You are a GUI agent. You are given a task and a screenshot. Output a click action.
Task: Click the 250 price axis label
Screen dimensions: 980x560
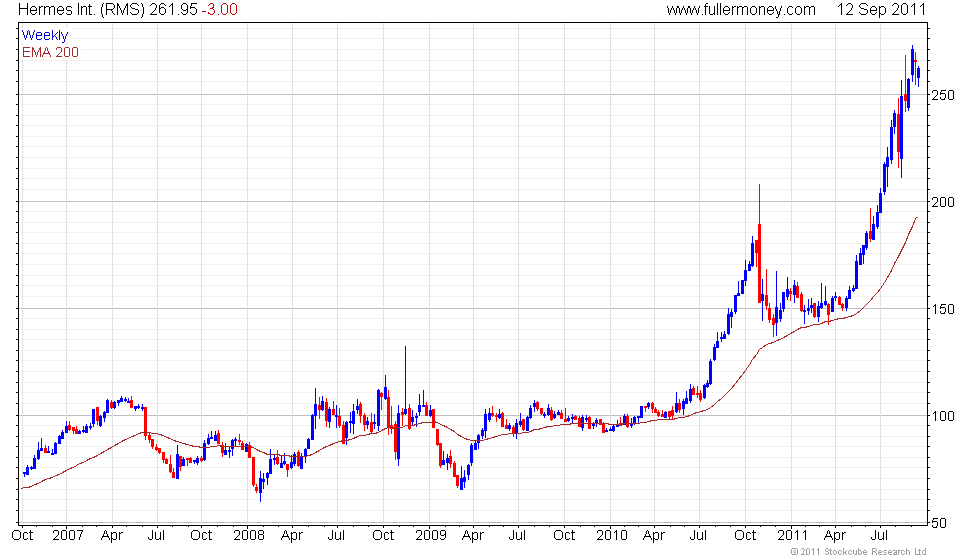[x=943, y=95]
